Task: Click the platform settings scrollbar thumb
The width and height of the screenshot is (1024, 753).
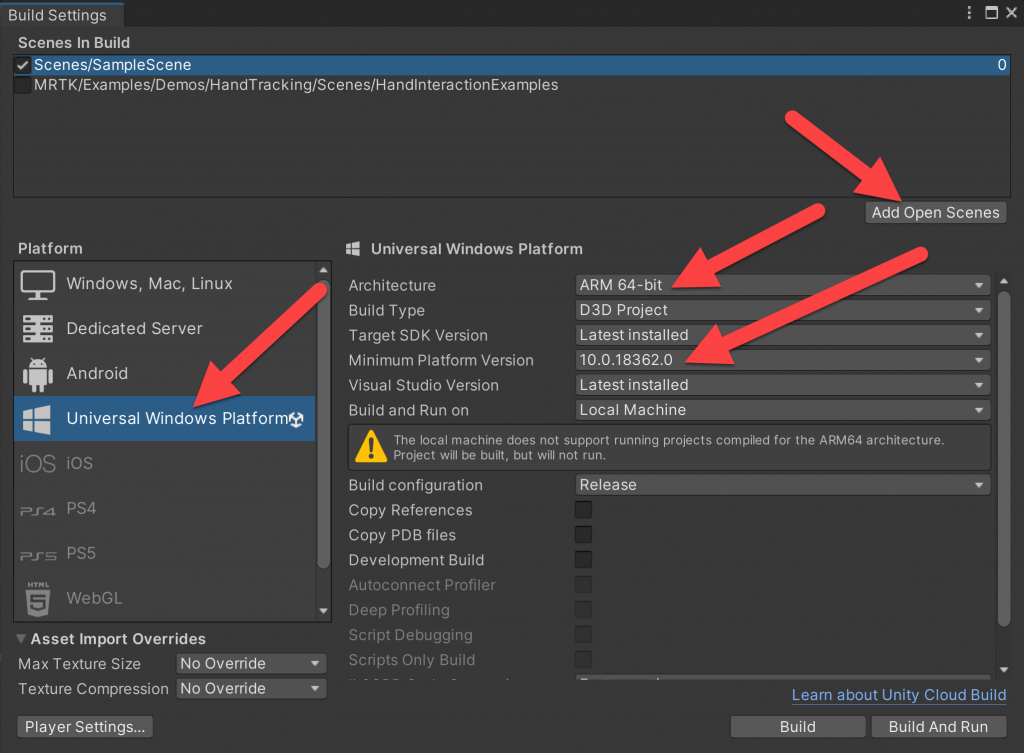Action: click(x=1004, y=460)
